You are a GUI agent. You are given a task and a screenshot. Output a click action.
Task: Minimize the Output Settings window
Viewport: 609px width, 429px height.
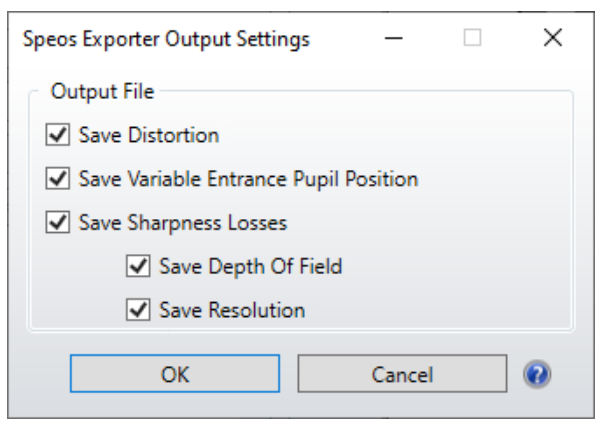pos(393,38)
